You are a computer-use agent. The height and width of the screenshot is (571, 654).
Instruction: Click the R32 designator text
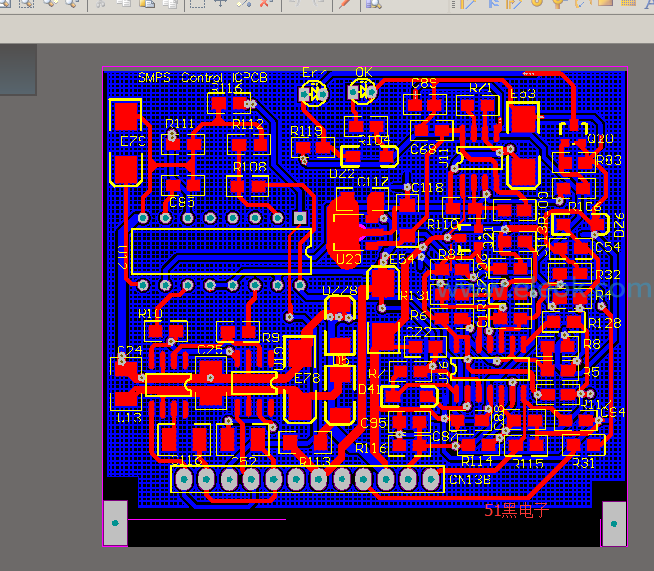(608, 275)
